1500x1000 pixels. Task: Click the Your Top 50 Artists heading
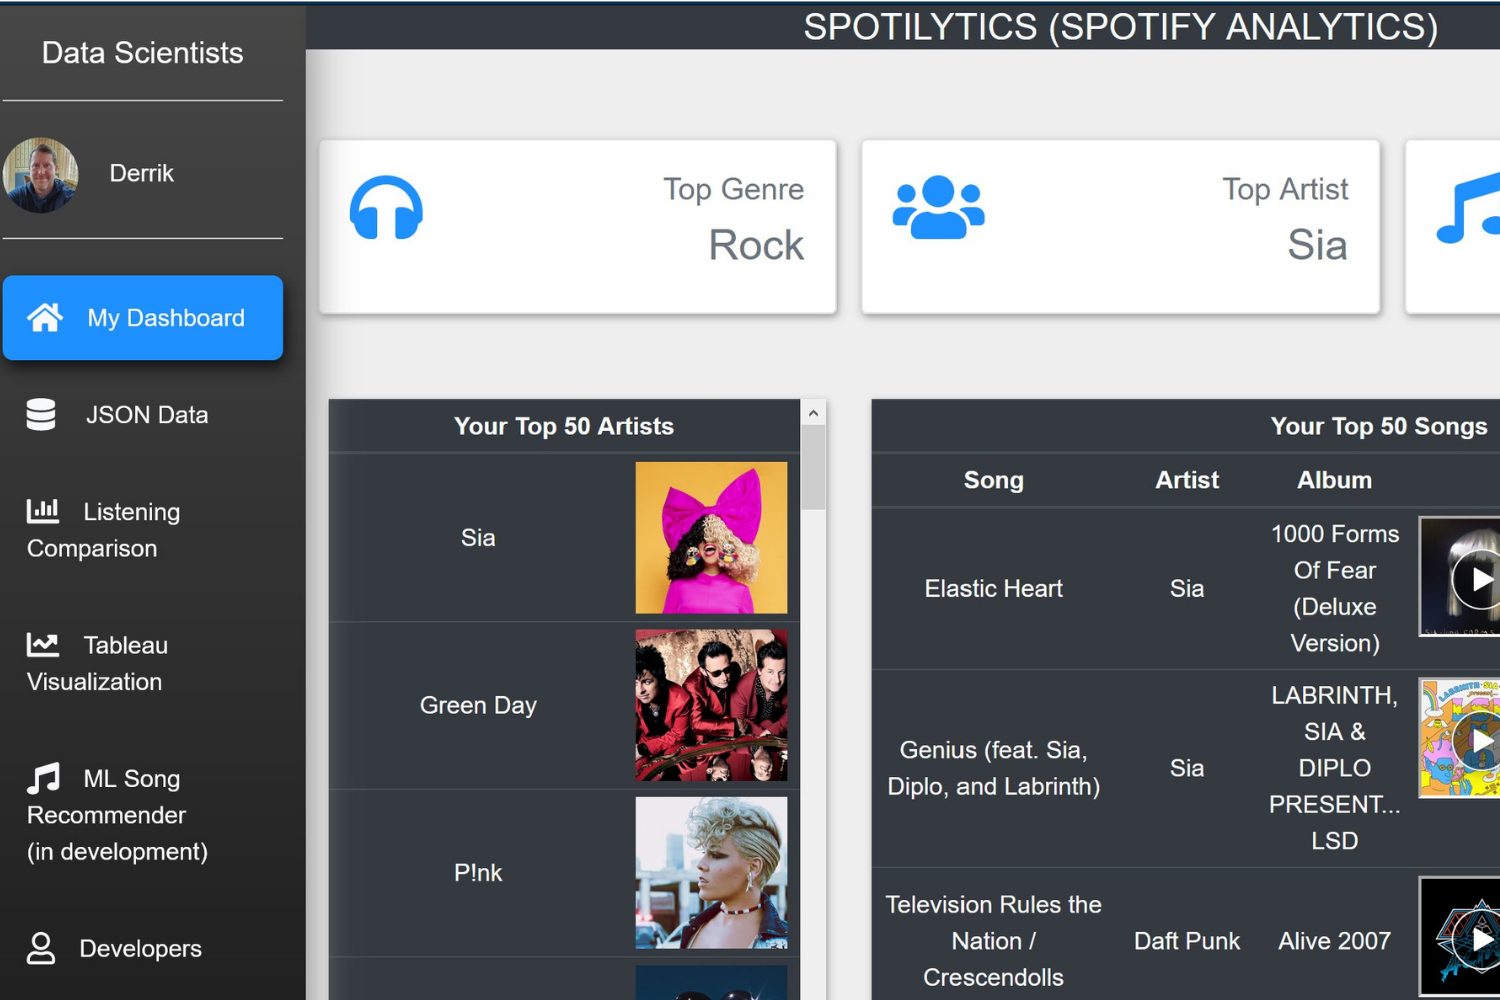point(564,426)
